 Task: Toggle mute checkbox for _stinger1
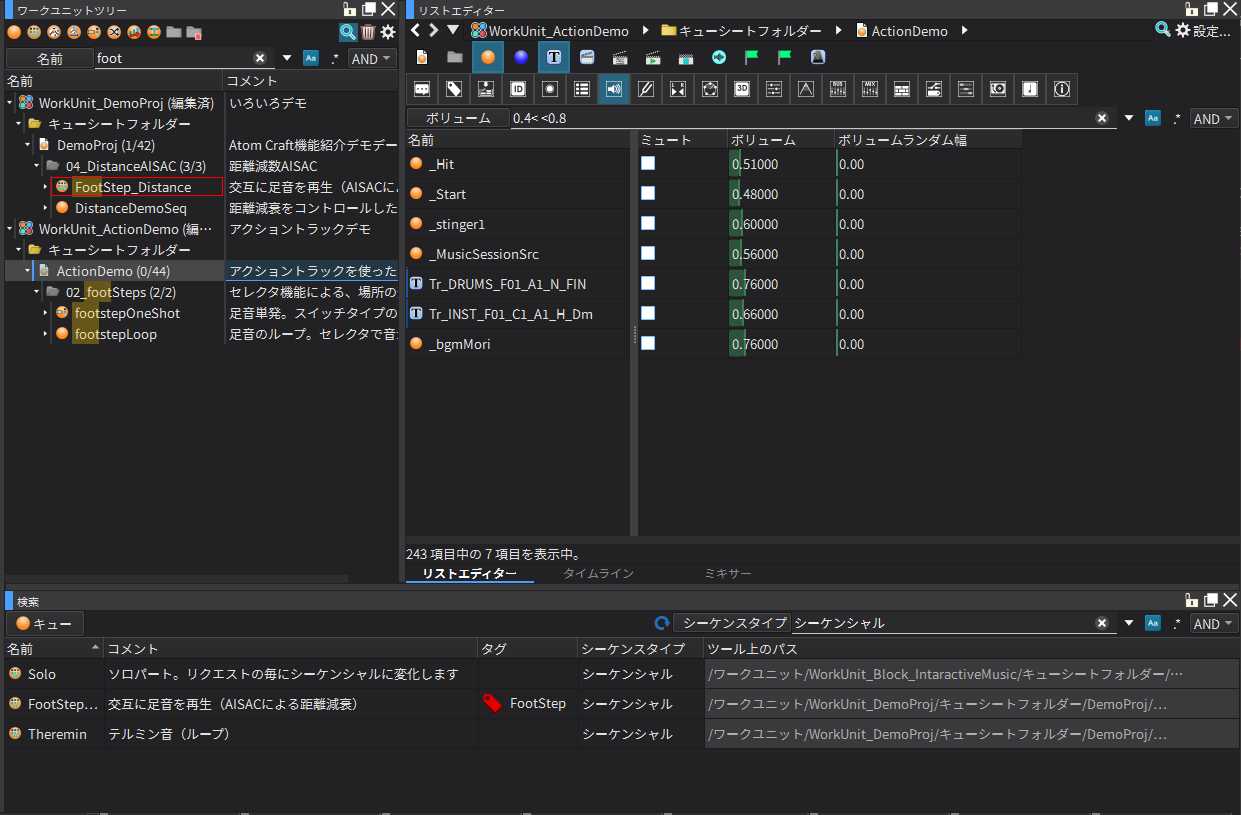pyautogui.click(x=648, y=223)
